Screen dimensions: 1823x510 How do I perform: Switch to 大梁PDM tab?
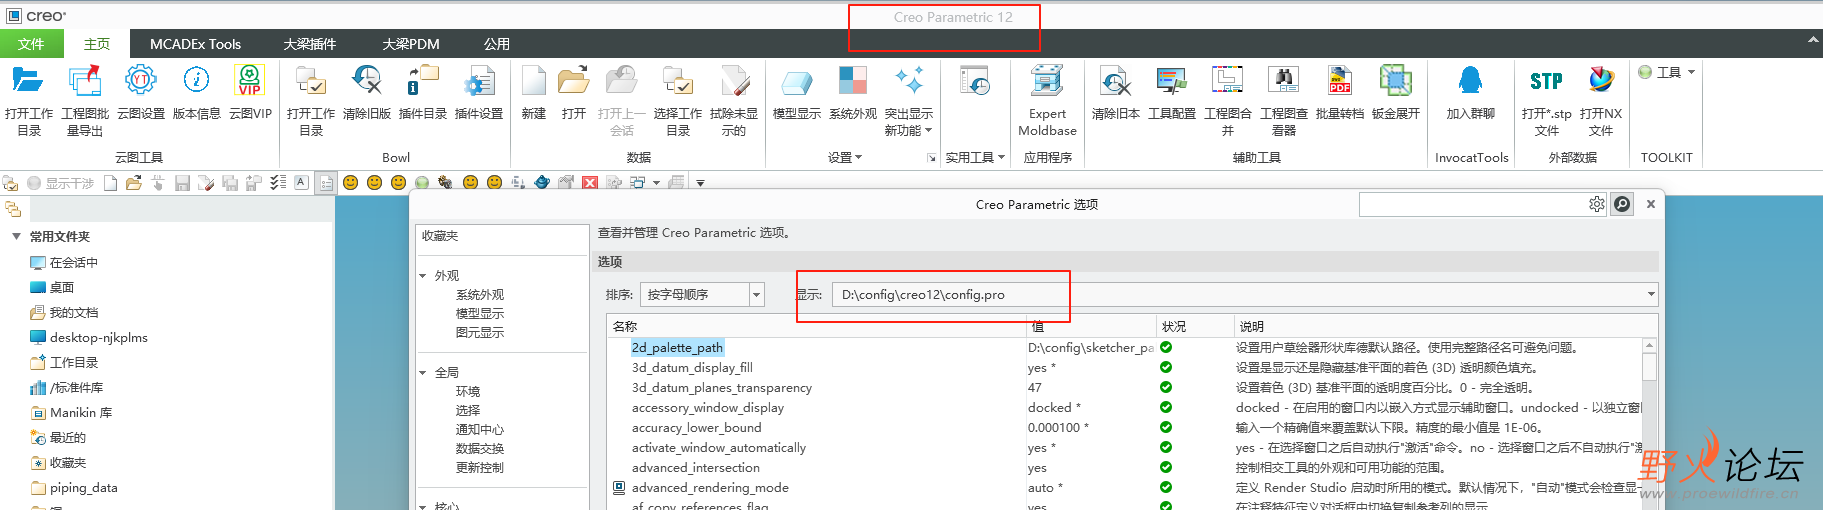pyautogui.click(x=410, y=44)
